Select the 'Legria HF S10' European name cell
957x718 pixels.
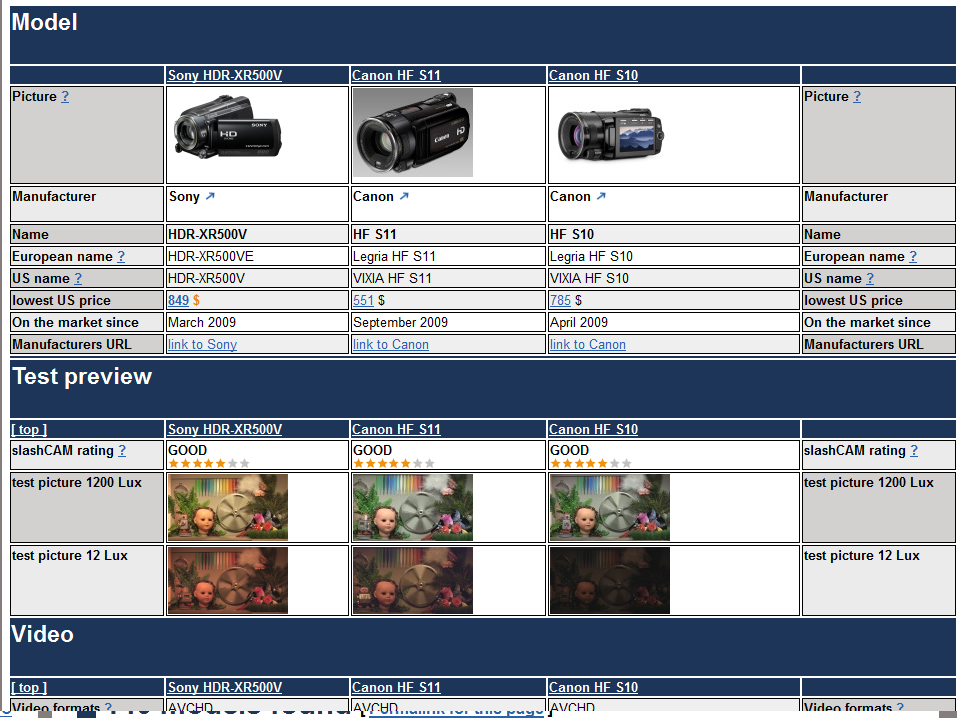tap(674, 256)
